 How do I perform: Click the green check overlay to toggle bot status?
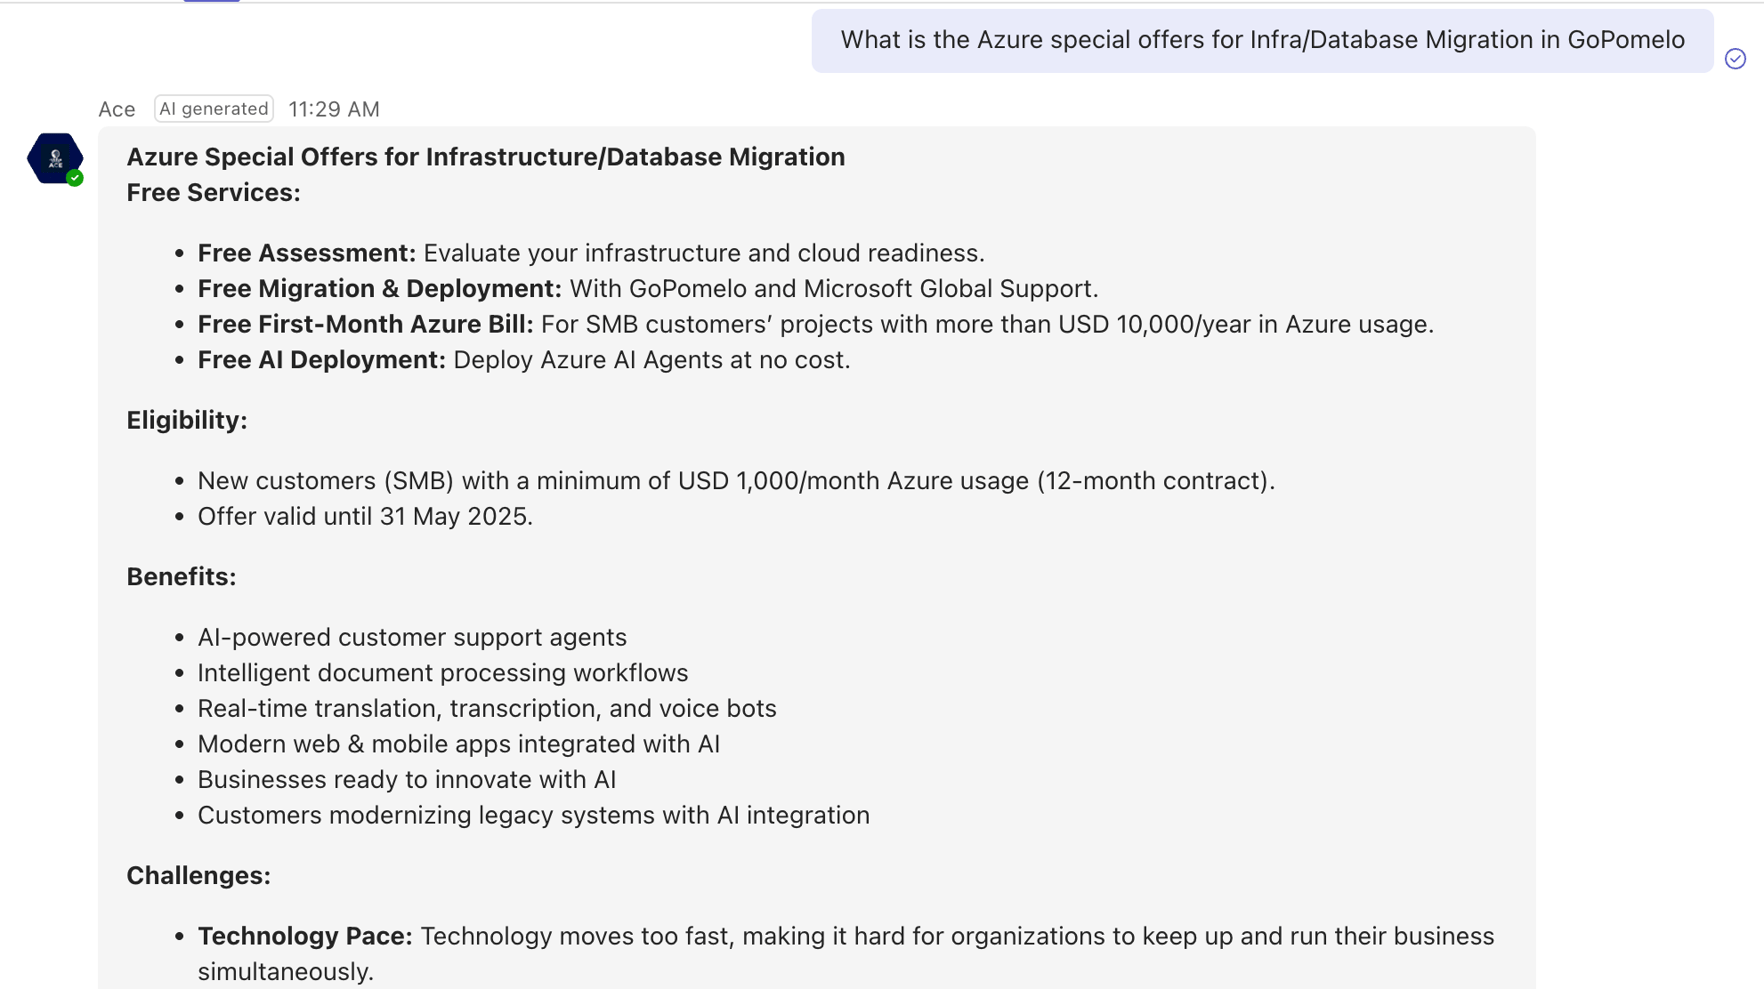[x=74, y=179]
